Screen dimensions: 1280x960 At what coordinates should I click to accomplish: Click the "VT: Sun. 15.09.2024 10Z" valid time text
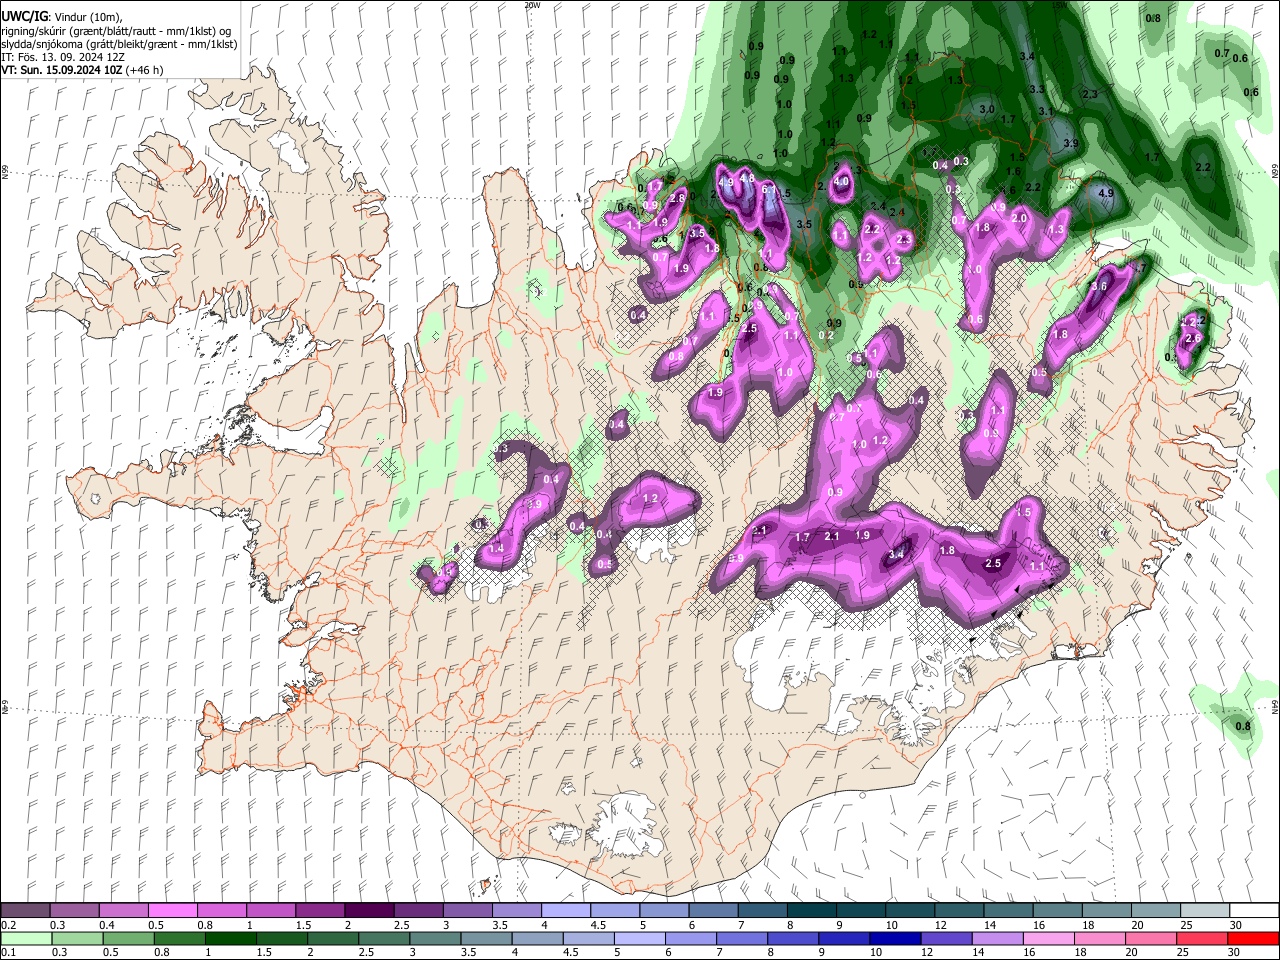click(62, 70)
